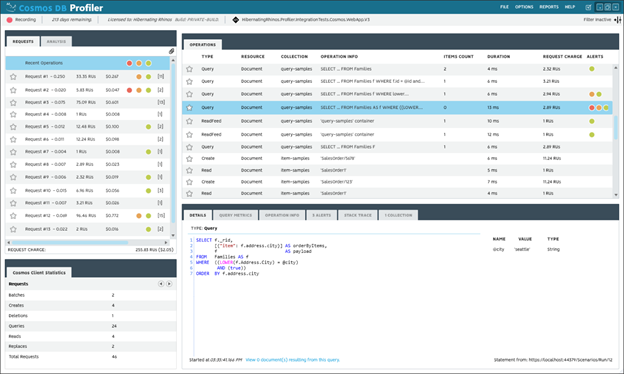
Task: Star Request #11 in the requests list
Action: 13,203
